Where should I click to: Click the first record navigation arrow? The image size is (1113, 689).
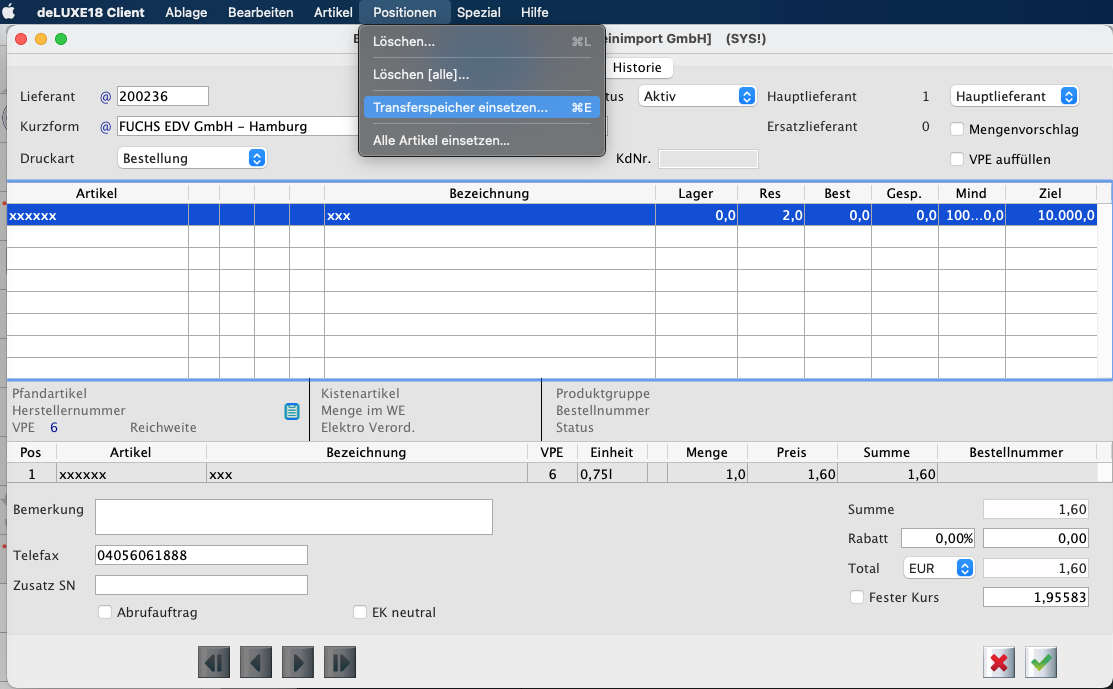(215, 662)
